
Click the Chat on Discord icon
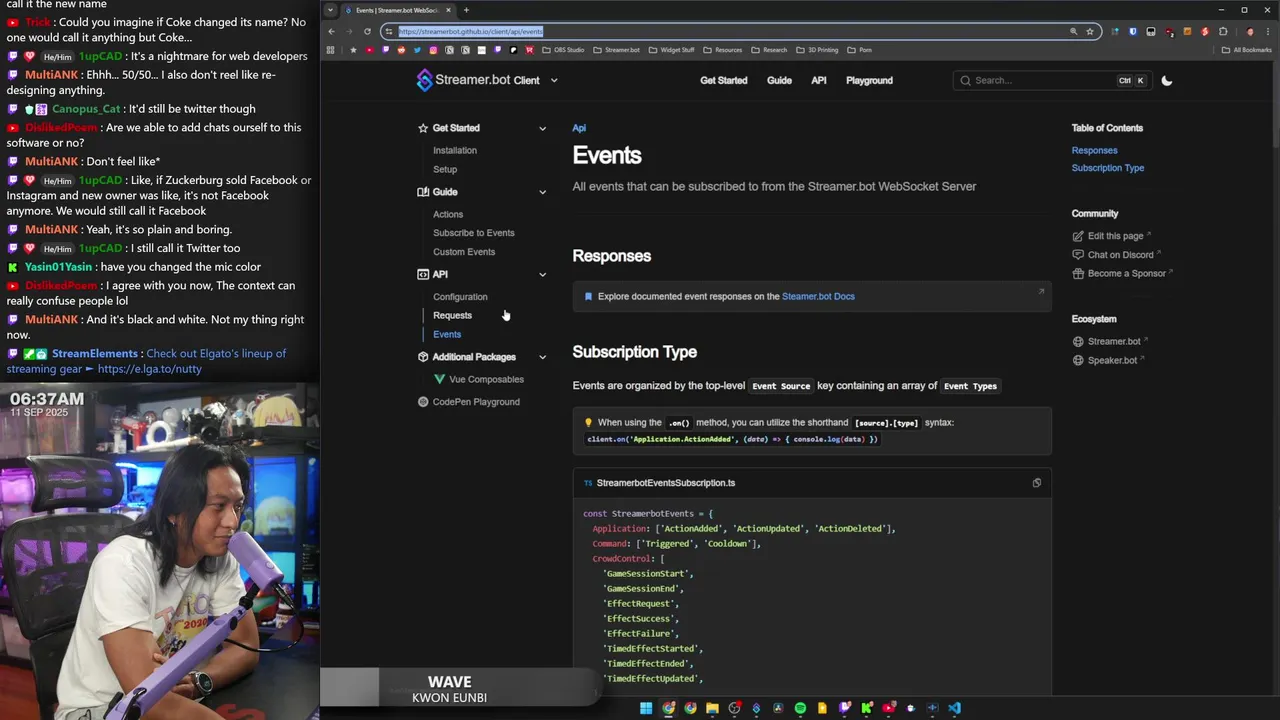pyautogui.click(x=1078, y=255)
